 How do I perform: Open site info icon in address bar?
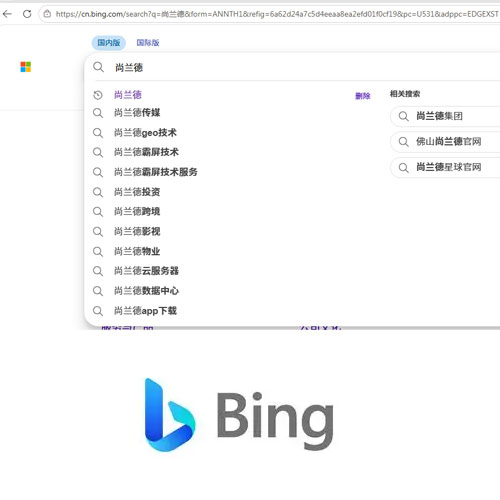(47, 14)
